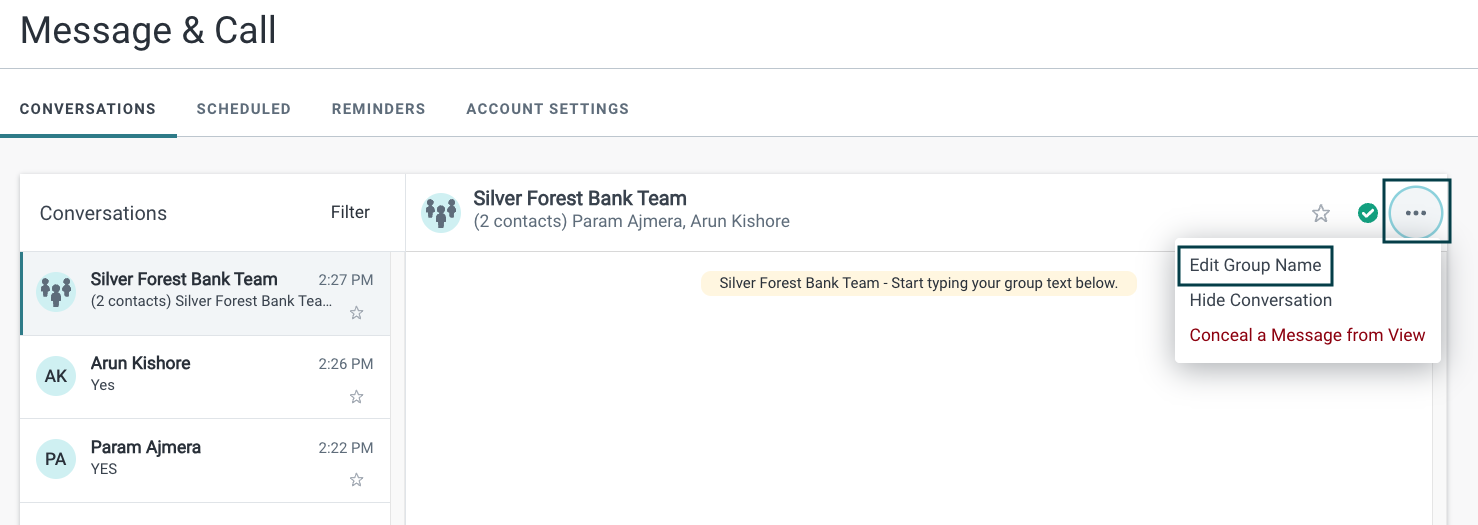The width and height of the screenshot is (1478, 525).
Task: Open the Reminders tab
Action: (x=379, y=109)
